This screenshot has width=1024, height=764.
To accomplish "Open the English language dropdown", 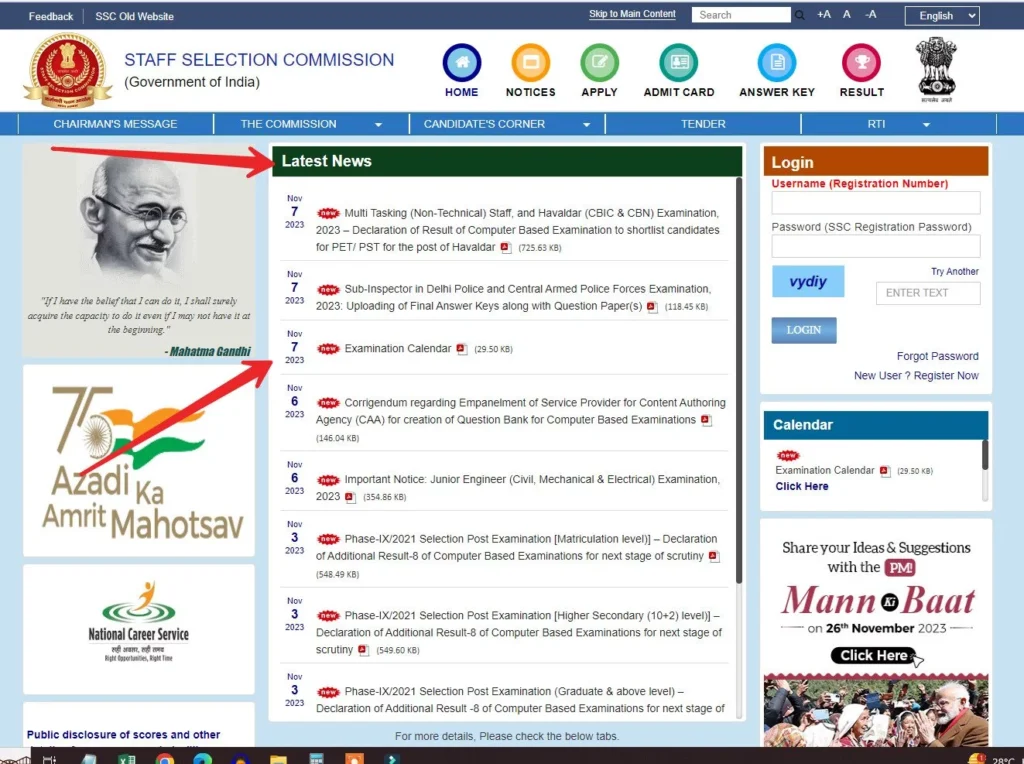I will (x=942, y=16).
